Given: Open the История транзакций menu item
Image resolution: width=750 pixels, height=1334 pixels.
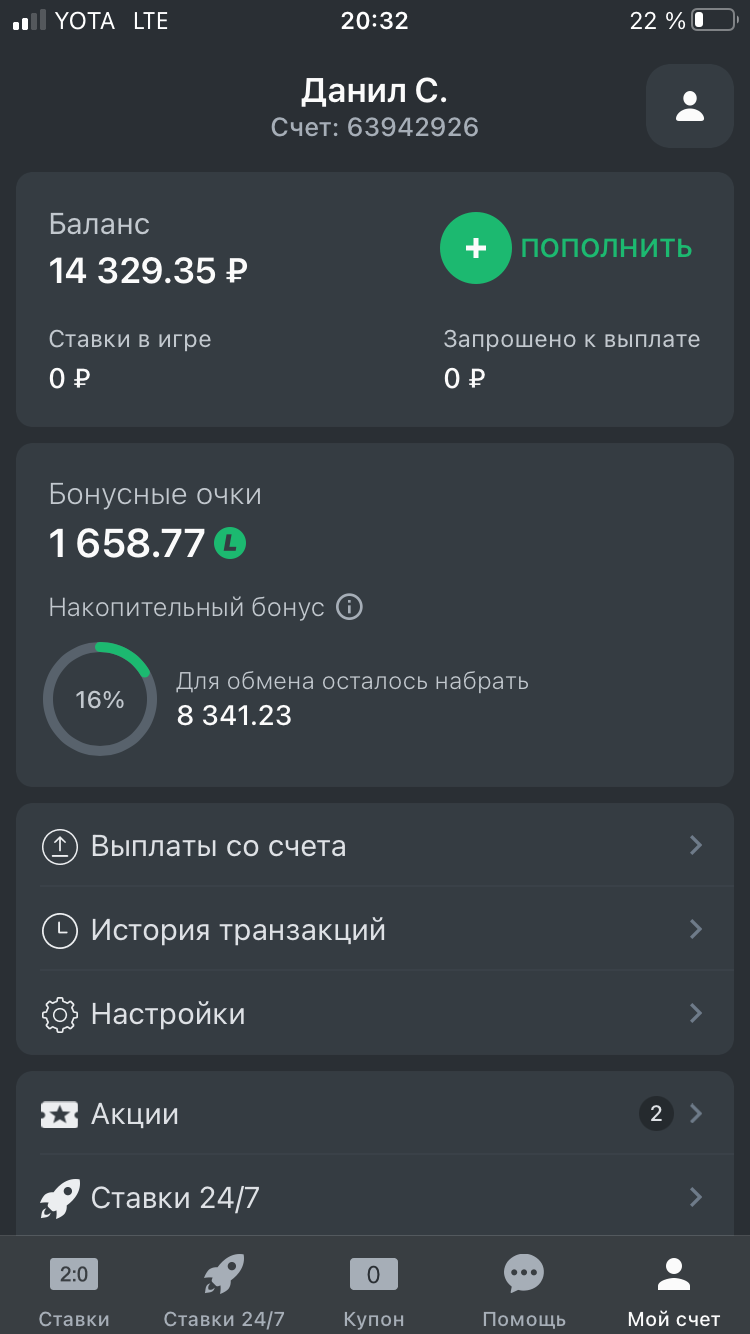Looking at the screenshot, I should 238,930.
